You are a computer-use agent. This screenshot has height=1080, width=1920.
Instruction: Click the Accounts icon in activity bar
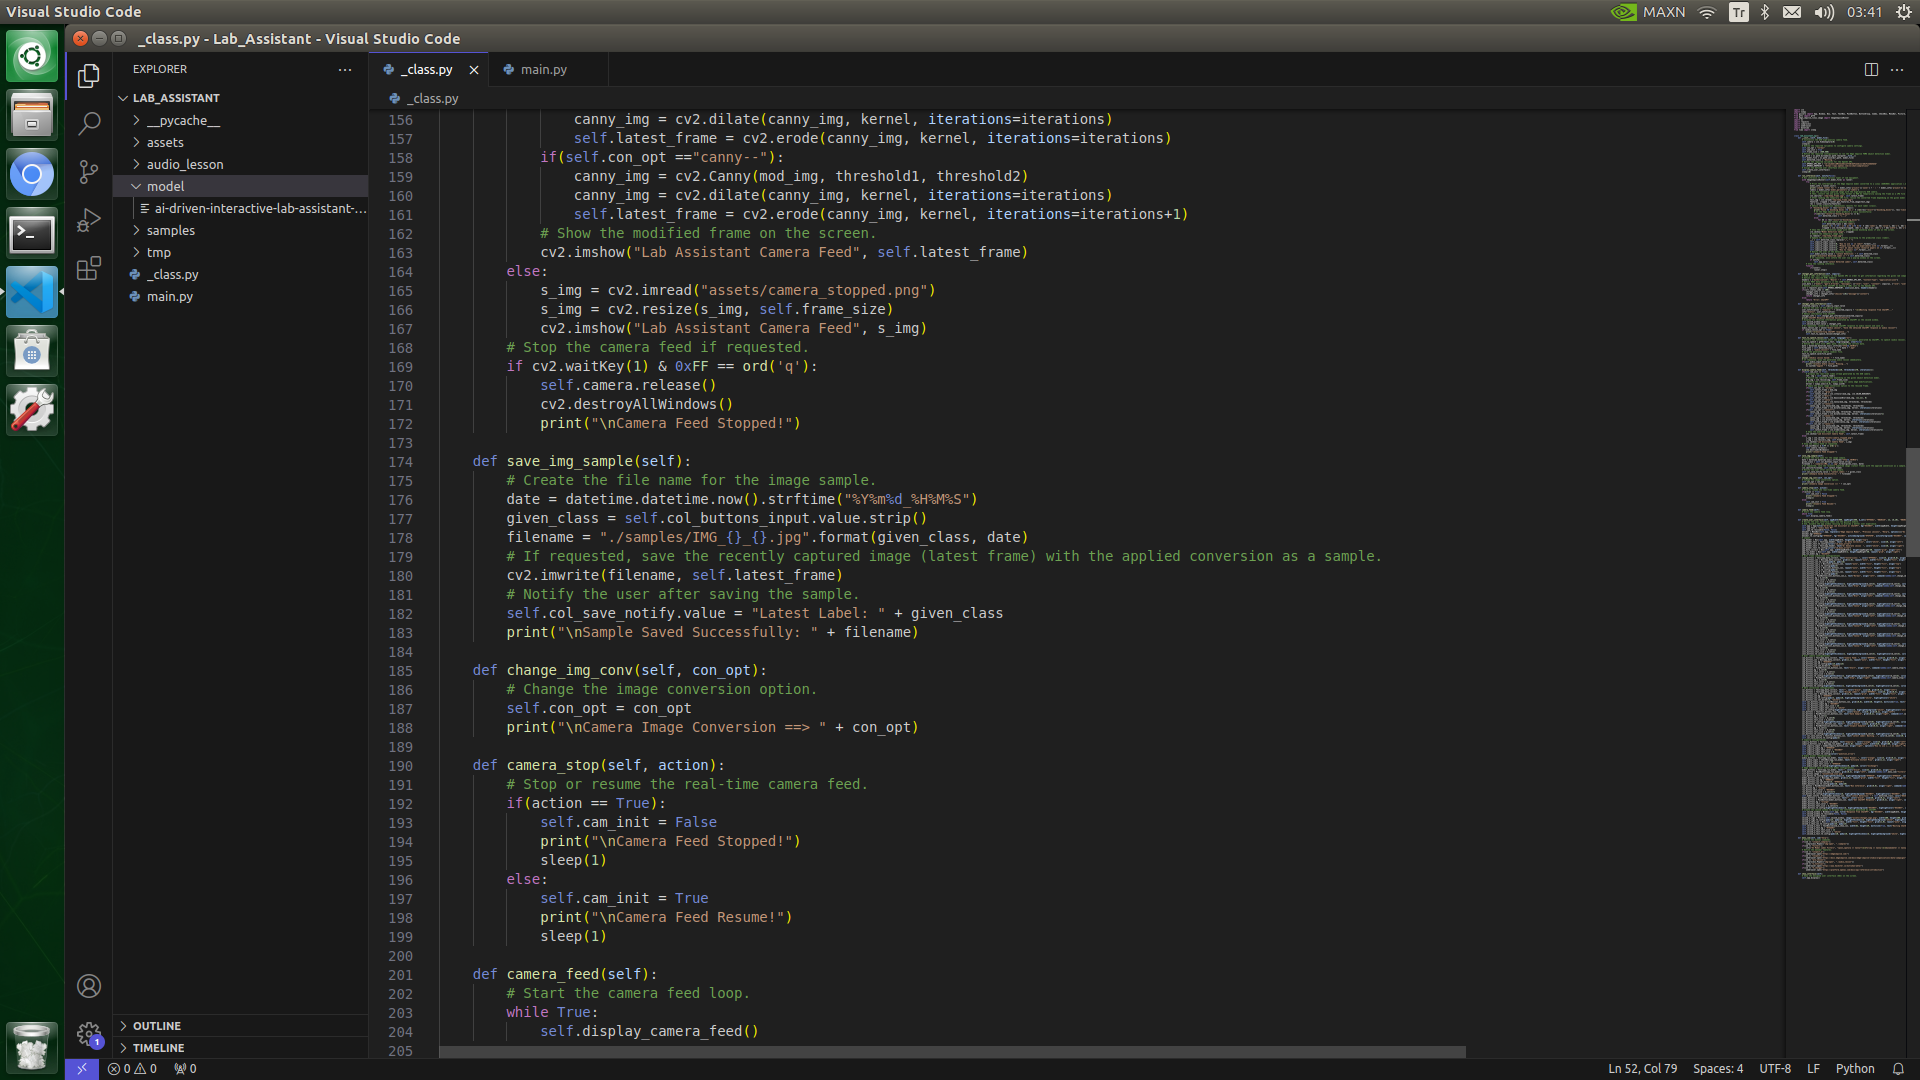coord(89,986)
